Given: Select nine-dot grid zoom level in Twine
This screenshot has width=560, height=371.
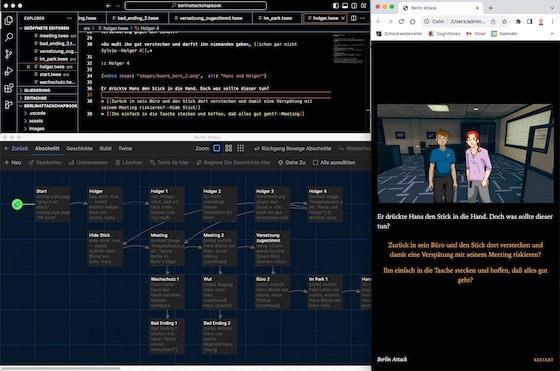Looking at the screenshot, I should click(241, 149).
